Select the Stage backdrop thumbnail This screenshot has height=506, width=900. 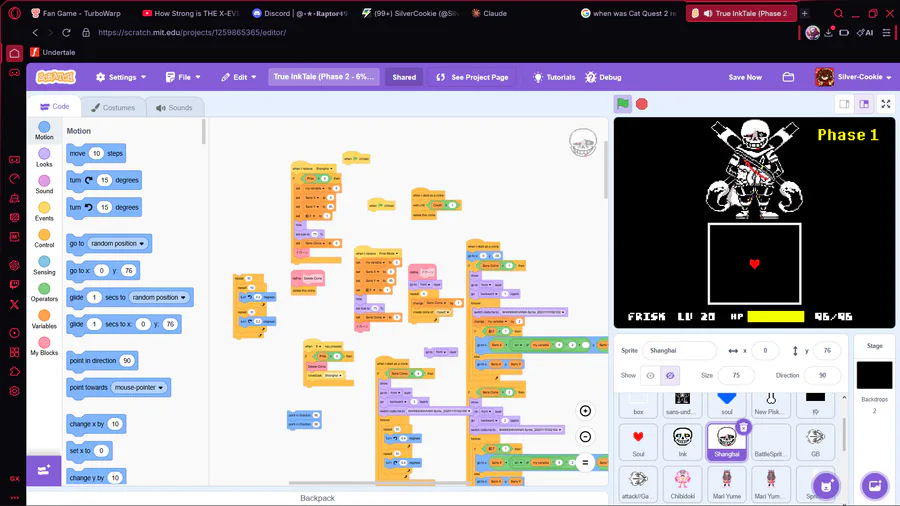click(x=875, y=375)
